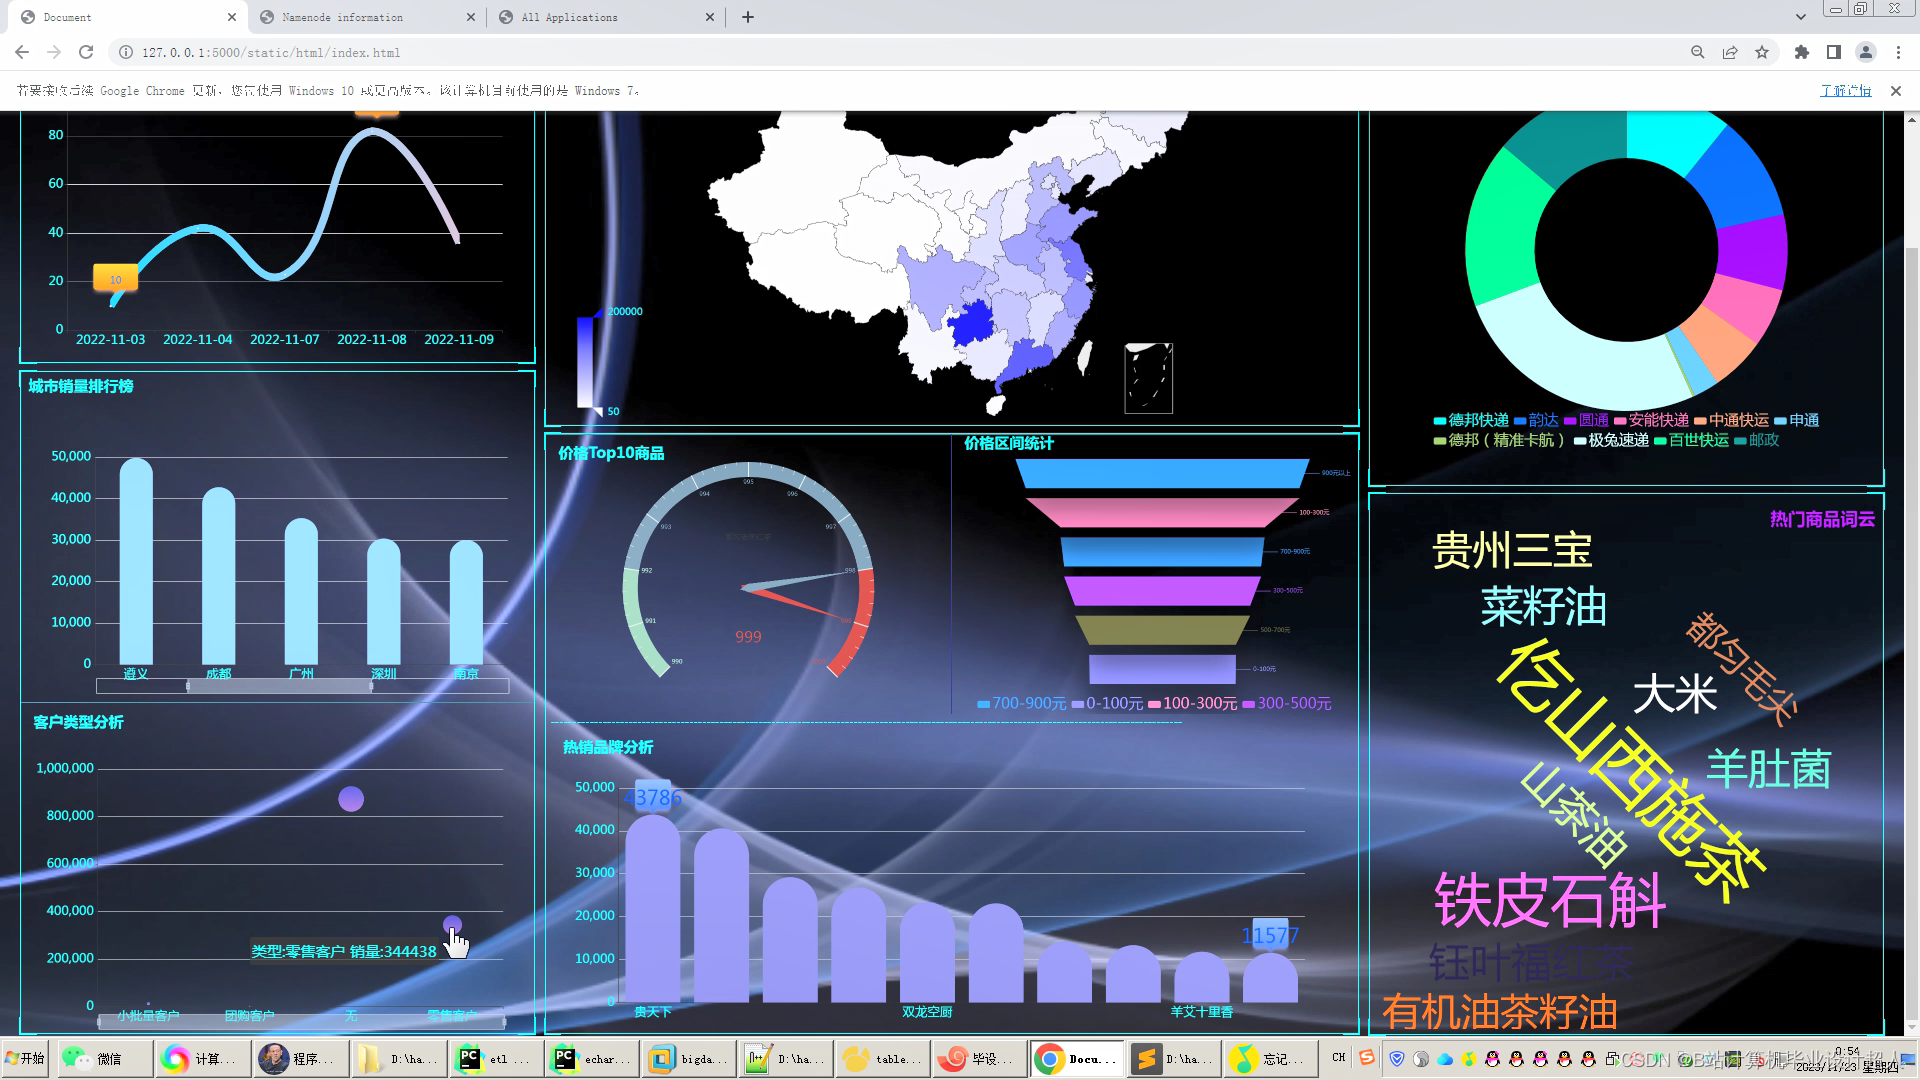Dismiss the Chrome update notice bar
Screen dimensions: 1920x1080
point(1895,90)
